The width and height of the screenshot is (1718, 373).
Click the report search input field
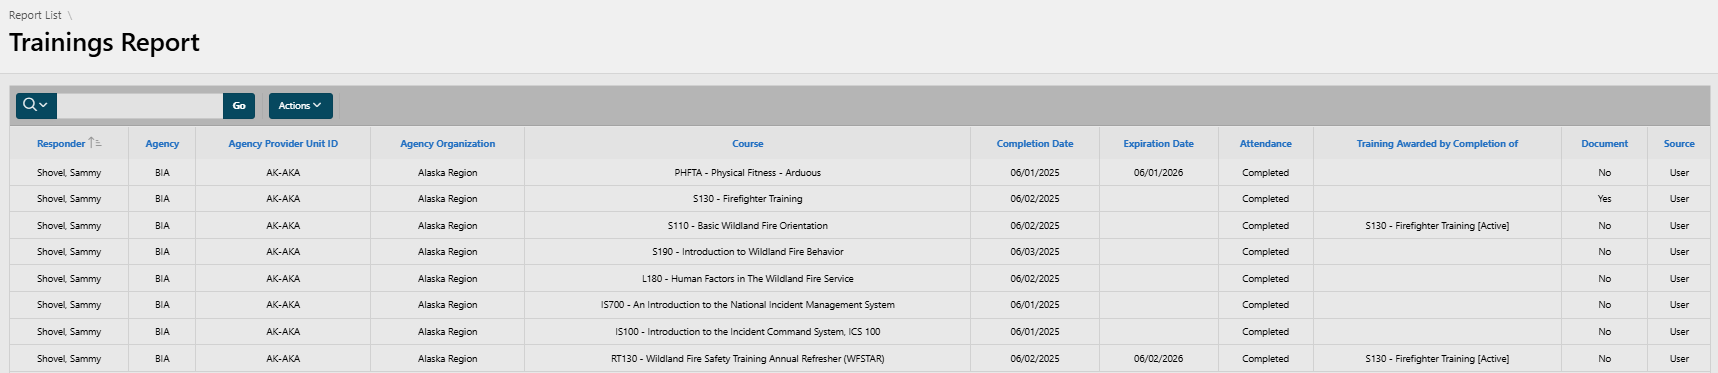(140, 105)
